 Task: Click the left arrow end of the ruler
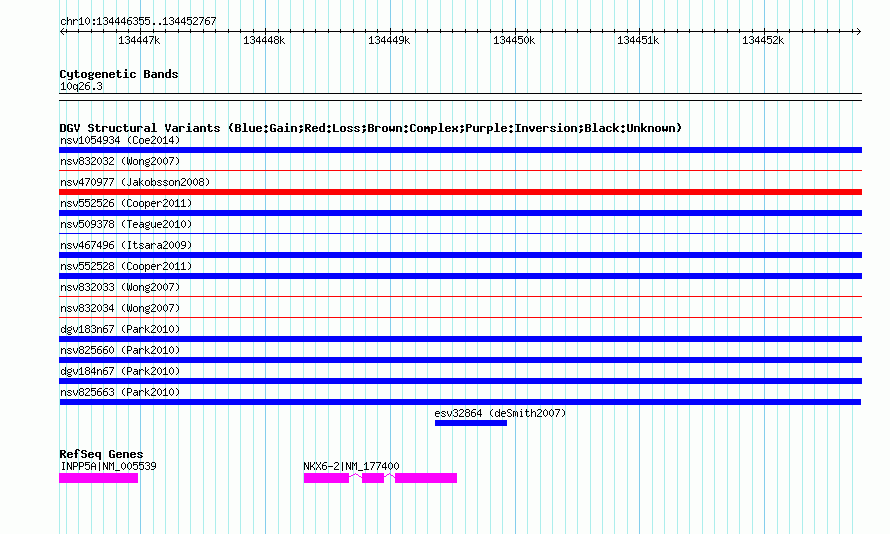62,31
